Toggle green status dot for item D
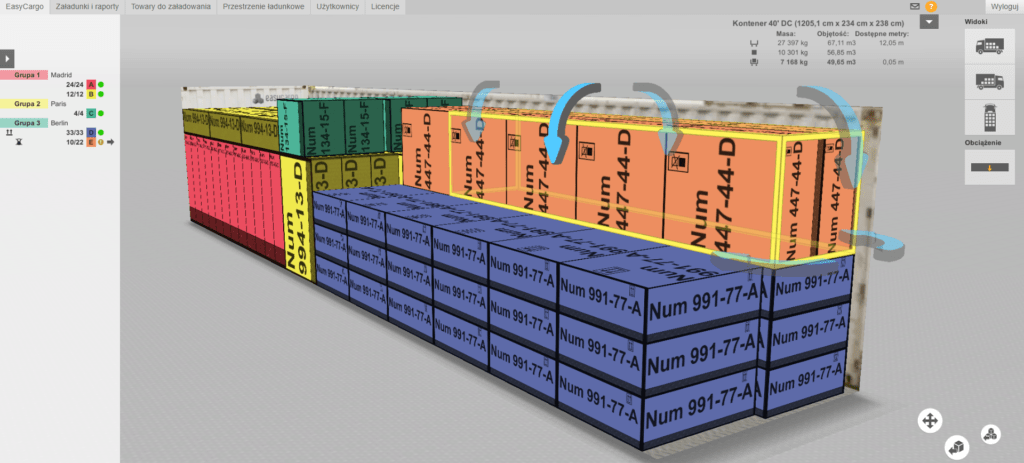 point(101,132)
